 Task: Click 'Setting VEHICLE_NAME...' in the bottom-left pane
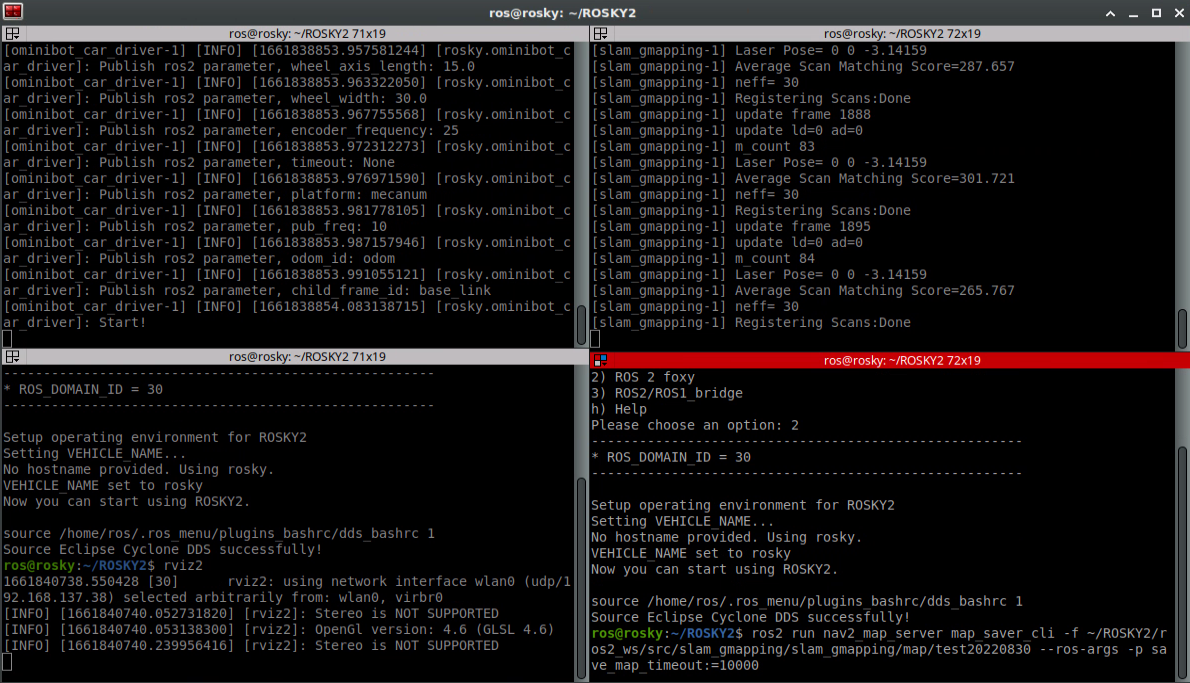tap(95, 454)
